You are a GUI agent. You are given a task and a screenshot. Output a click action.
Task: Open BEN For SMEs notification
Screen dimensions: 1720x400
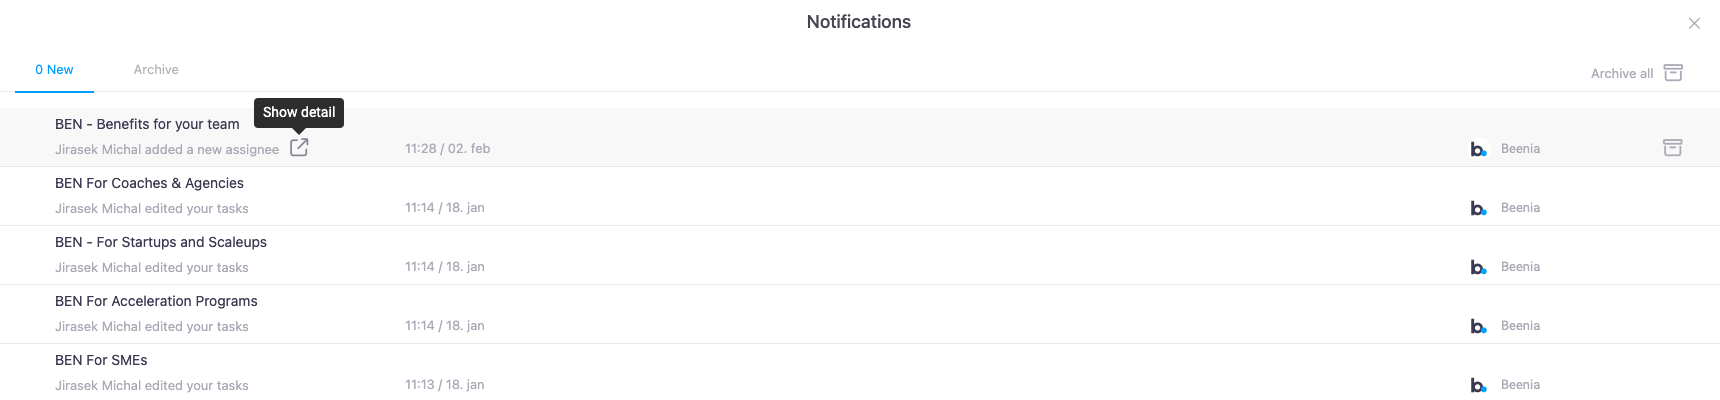coord(101,360)
